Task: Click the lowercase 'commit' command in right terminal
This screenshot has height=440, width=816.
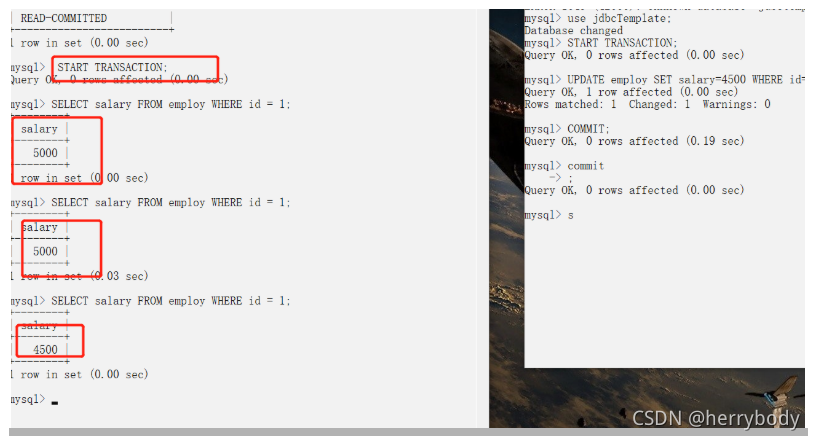Action: [x=585, y=166]
